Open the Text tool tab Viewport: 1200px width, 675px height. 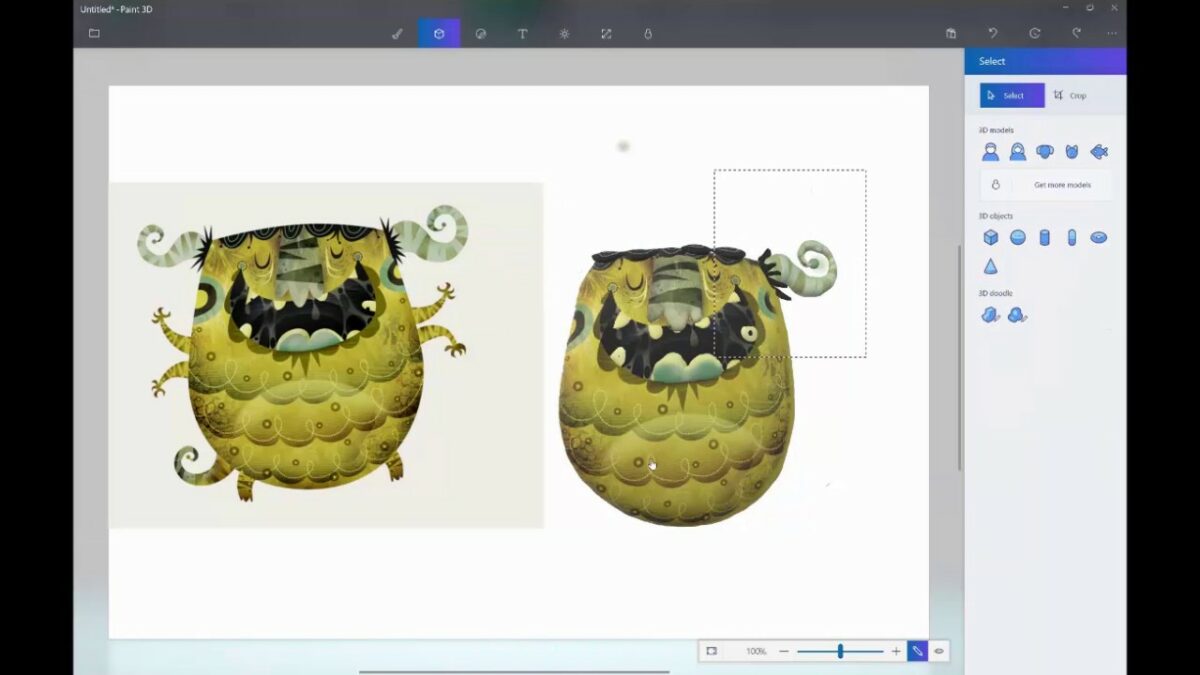522,33
